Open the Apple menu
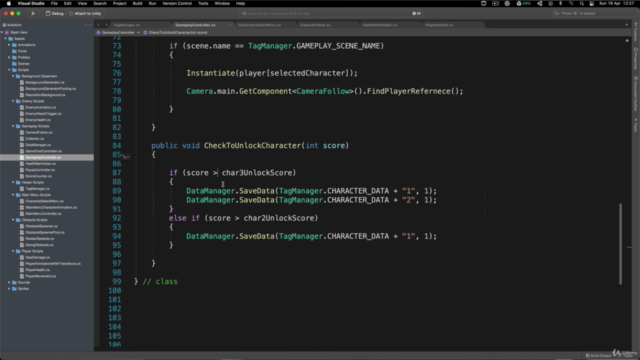This screenshot has height=360, width=640. (x=9, y=3)
